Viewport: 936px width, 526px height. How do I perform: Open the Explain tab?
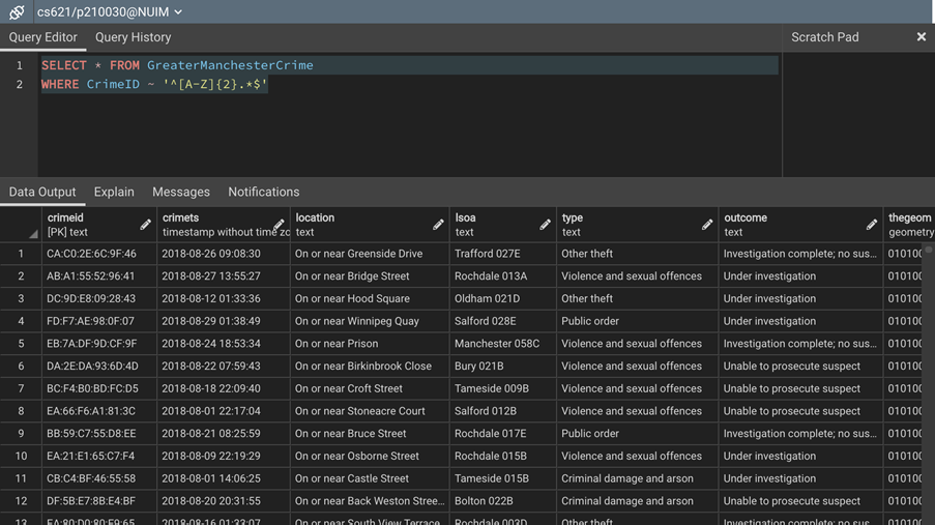114,192
